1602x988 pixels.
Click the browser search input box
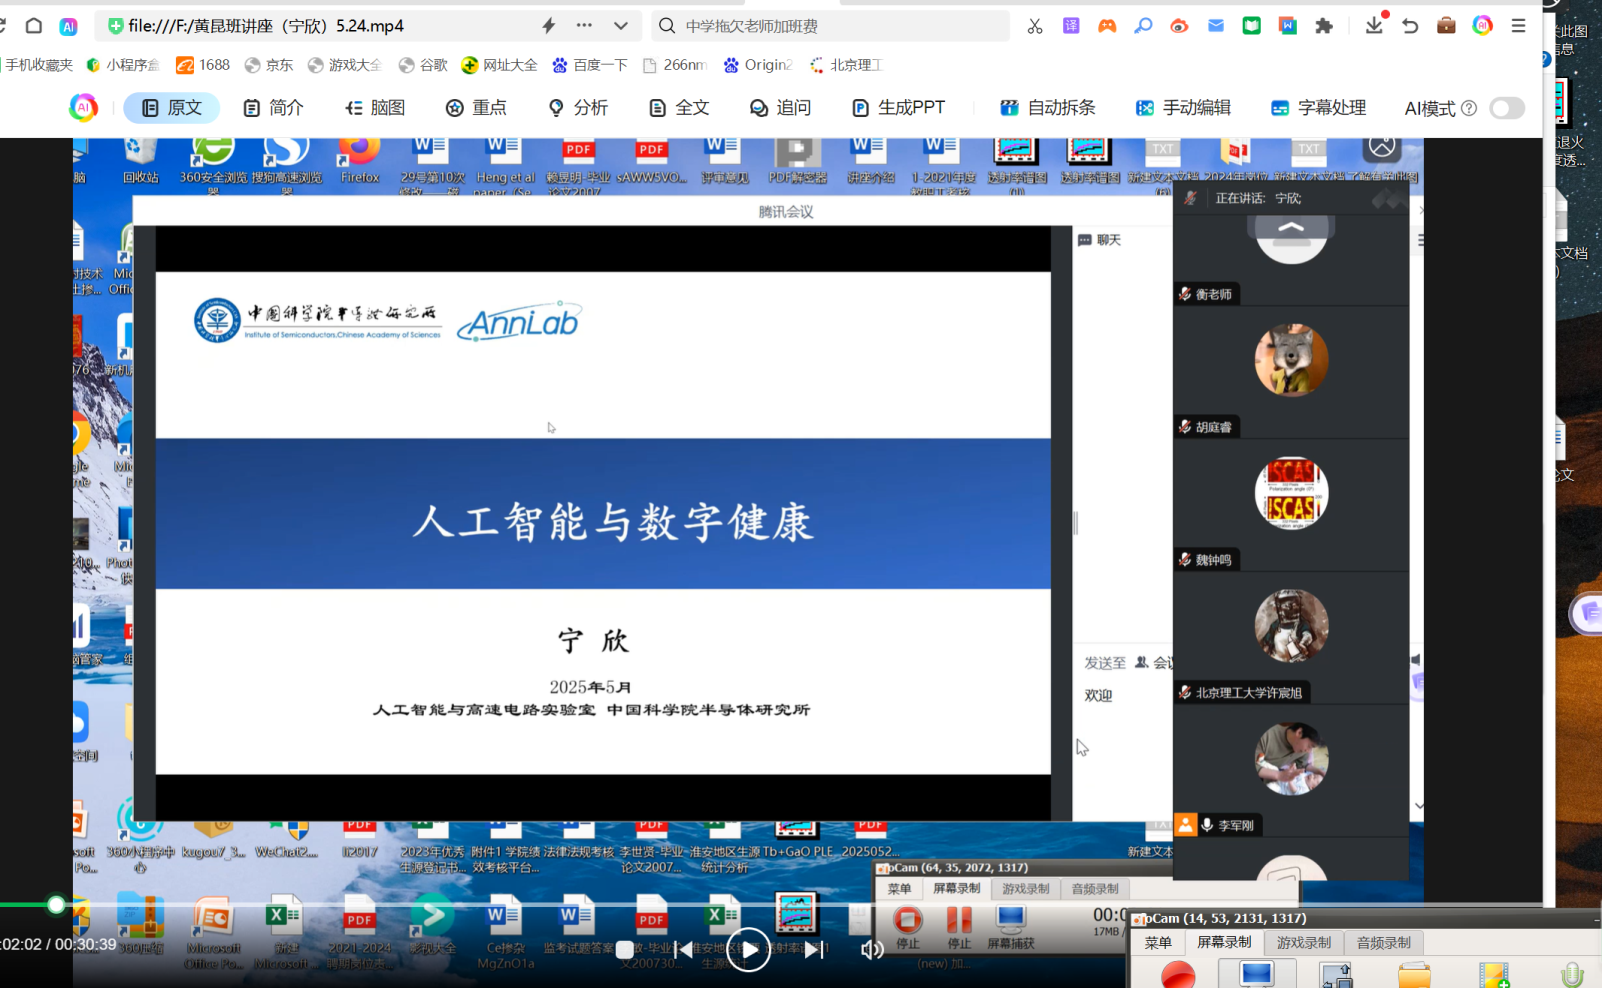tap(840, 26)
